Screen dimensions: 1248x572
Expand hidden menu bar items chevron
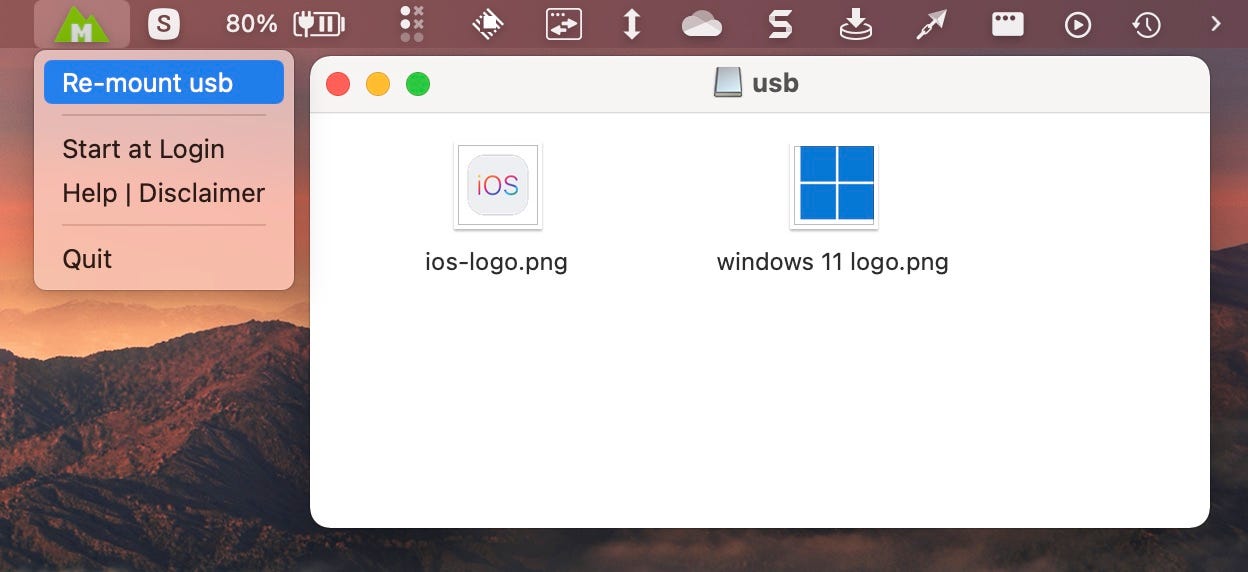[1216, 23]
